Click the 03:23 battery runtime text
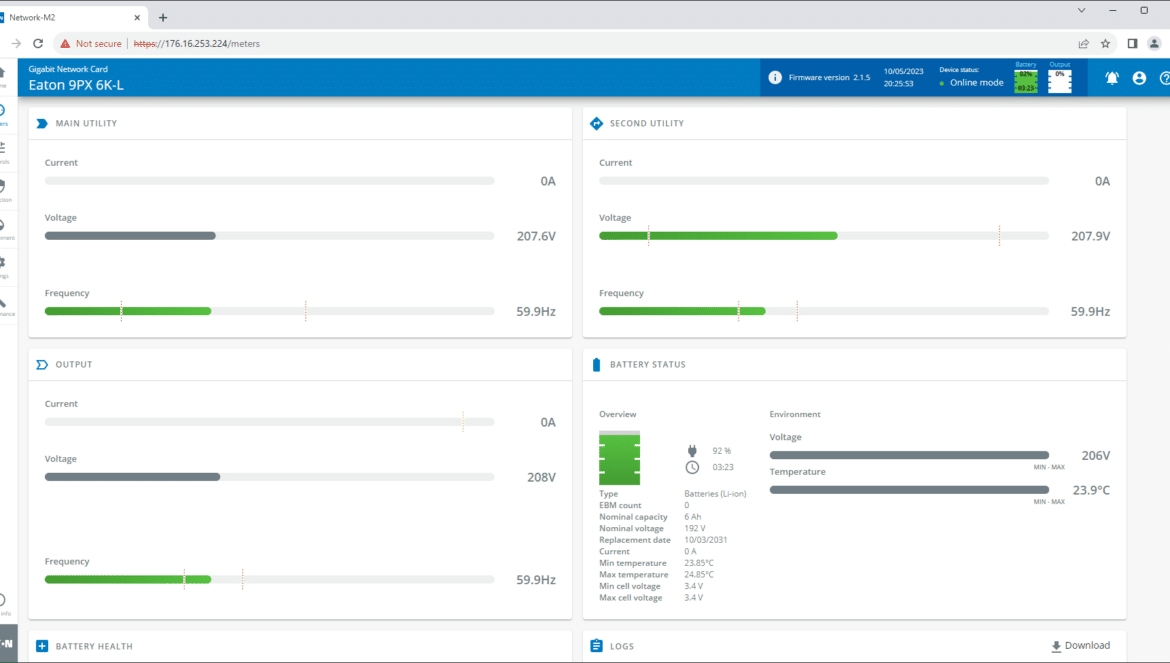Viewport: 1170px width, 663px height. point(722,468)
